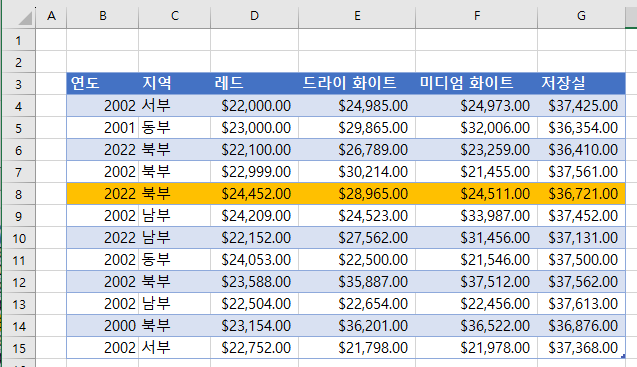
Task: Select cell with $37,561.00
Action: [581, 172]
